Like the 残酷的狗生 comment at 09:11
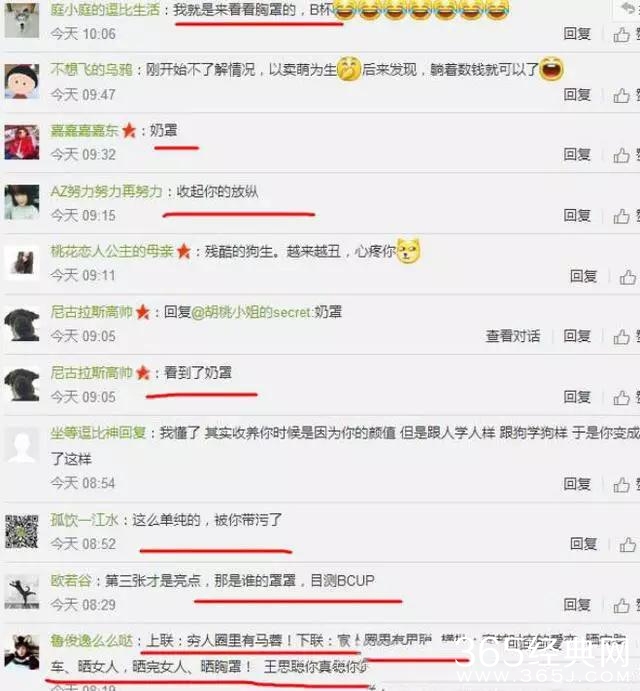The height and width of the screenshot is (691, 640). click(x=628, y=277)
